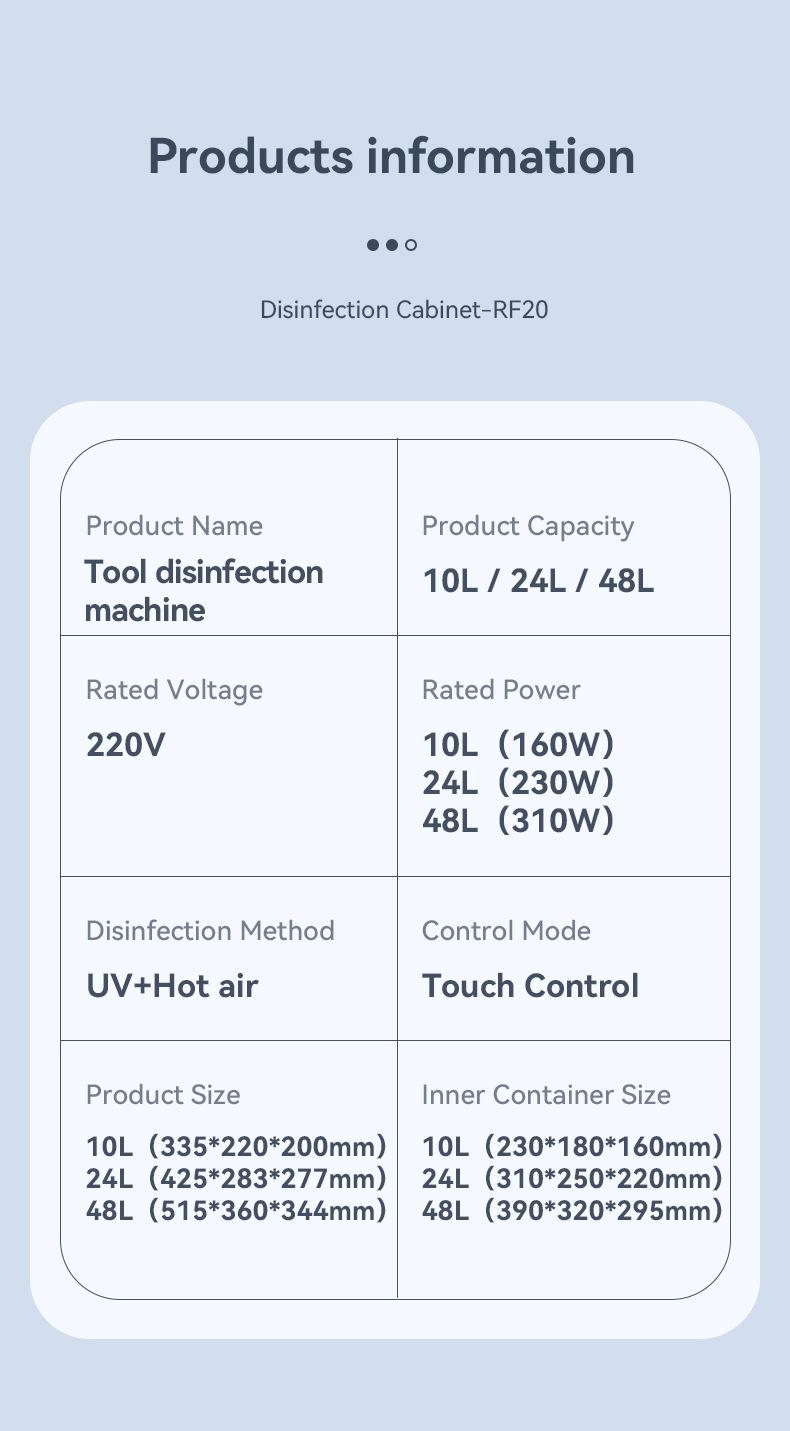Click the Disinfection Method label

[210, 931]
